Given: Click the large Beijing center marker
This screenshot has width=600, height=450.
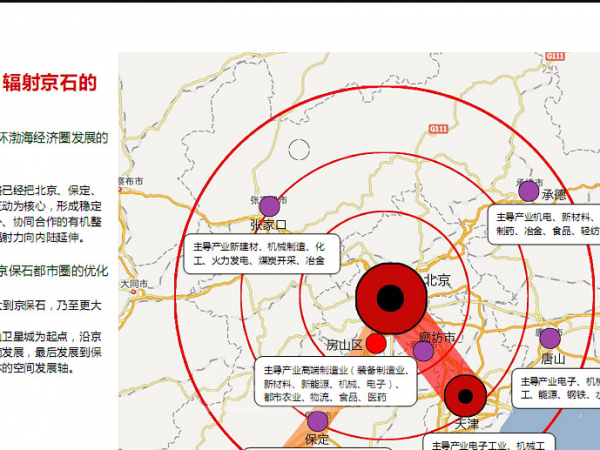Looking at the screenshot, I should (391, 298).
